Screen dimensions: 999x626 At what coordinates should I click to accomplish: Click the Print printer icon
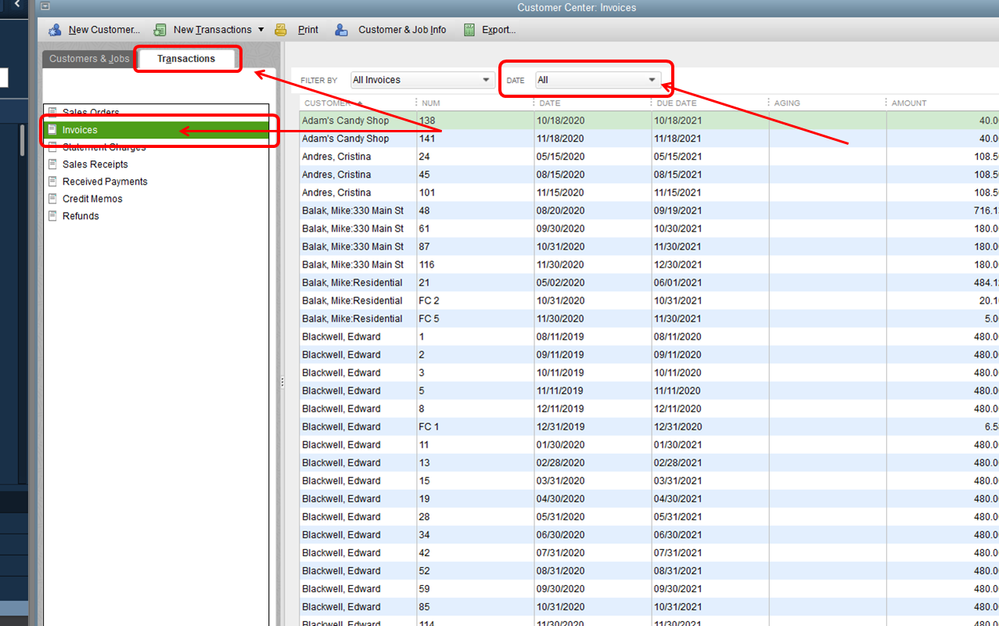(281, 30)
